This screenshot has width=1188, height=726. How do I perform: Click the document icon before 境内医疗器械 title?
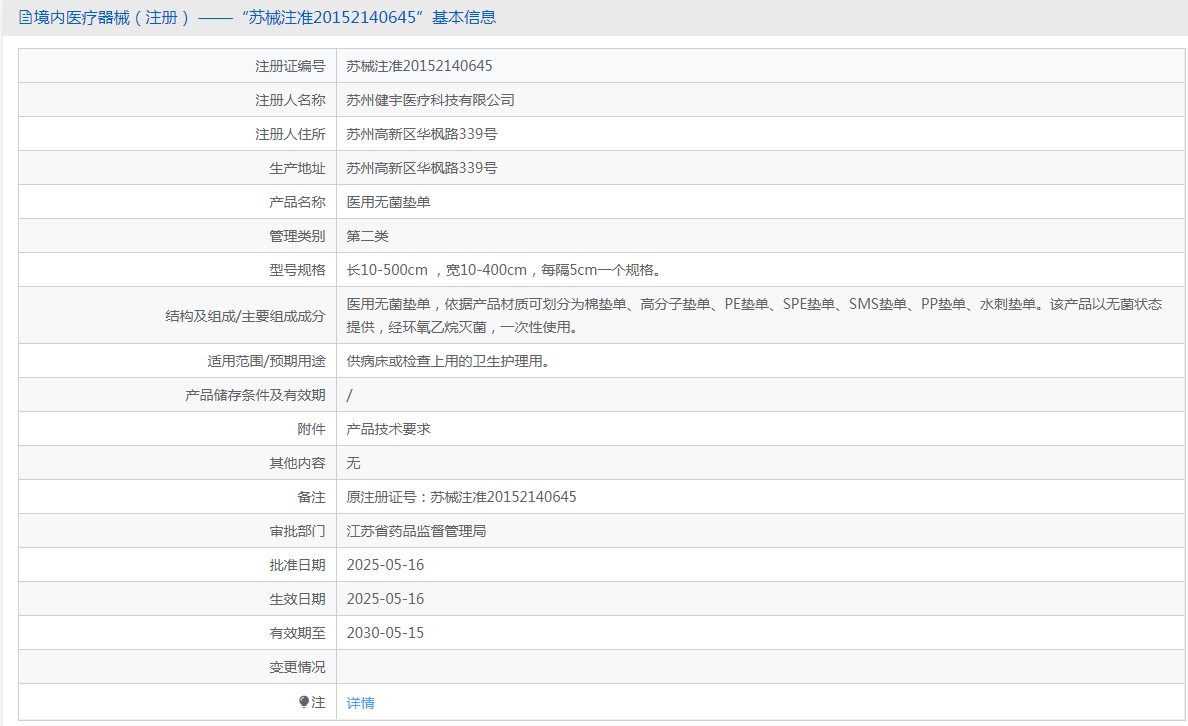pos(25,17)
